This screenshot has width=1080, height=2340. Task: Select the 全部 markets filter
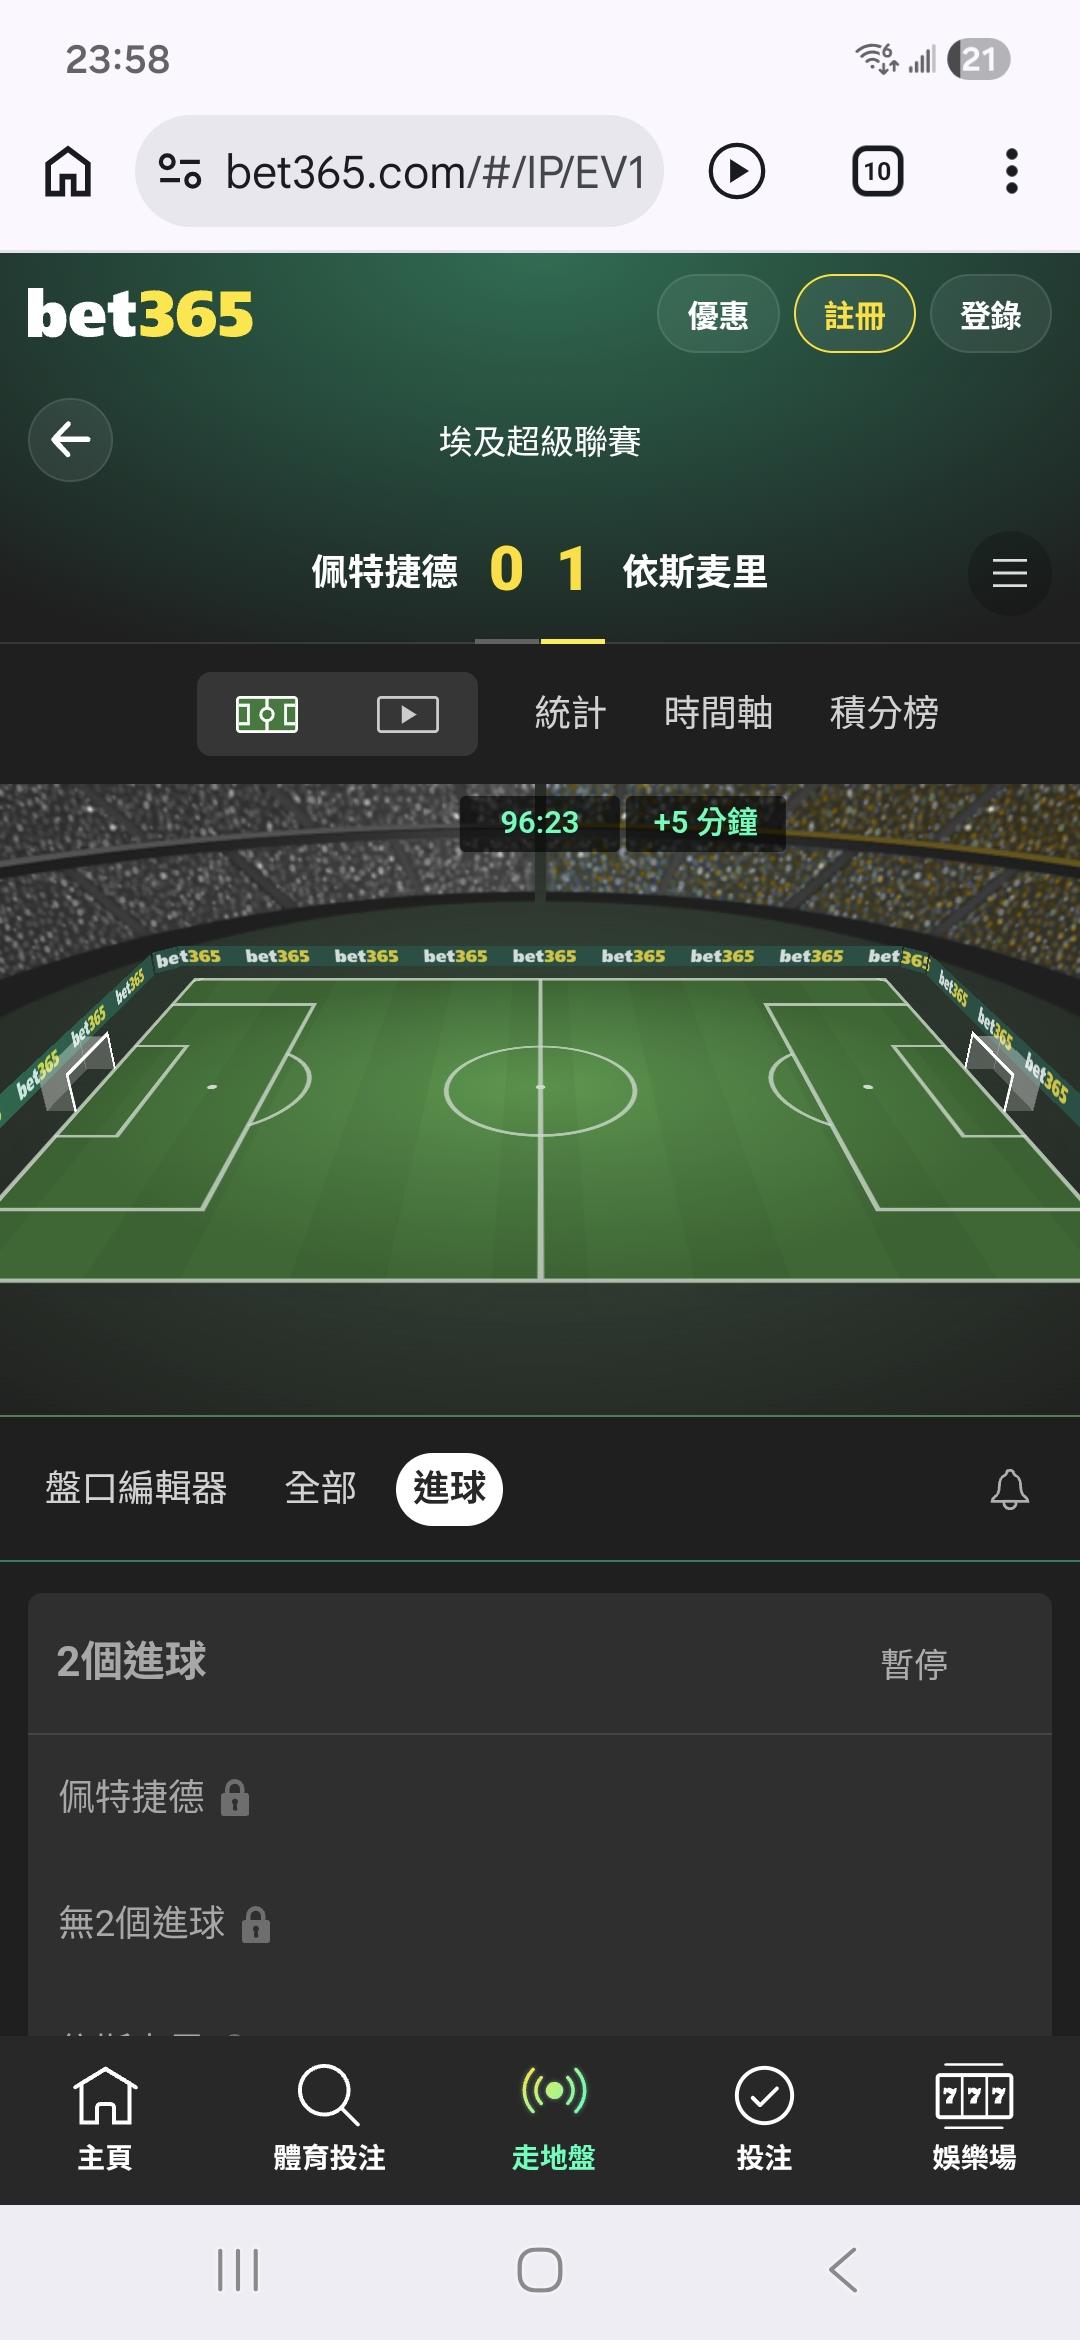pos(320,1488)
